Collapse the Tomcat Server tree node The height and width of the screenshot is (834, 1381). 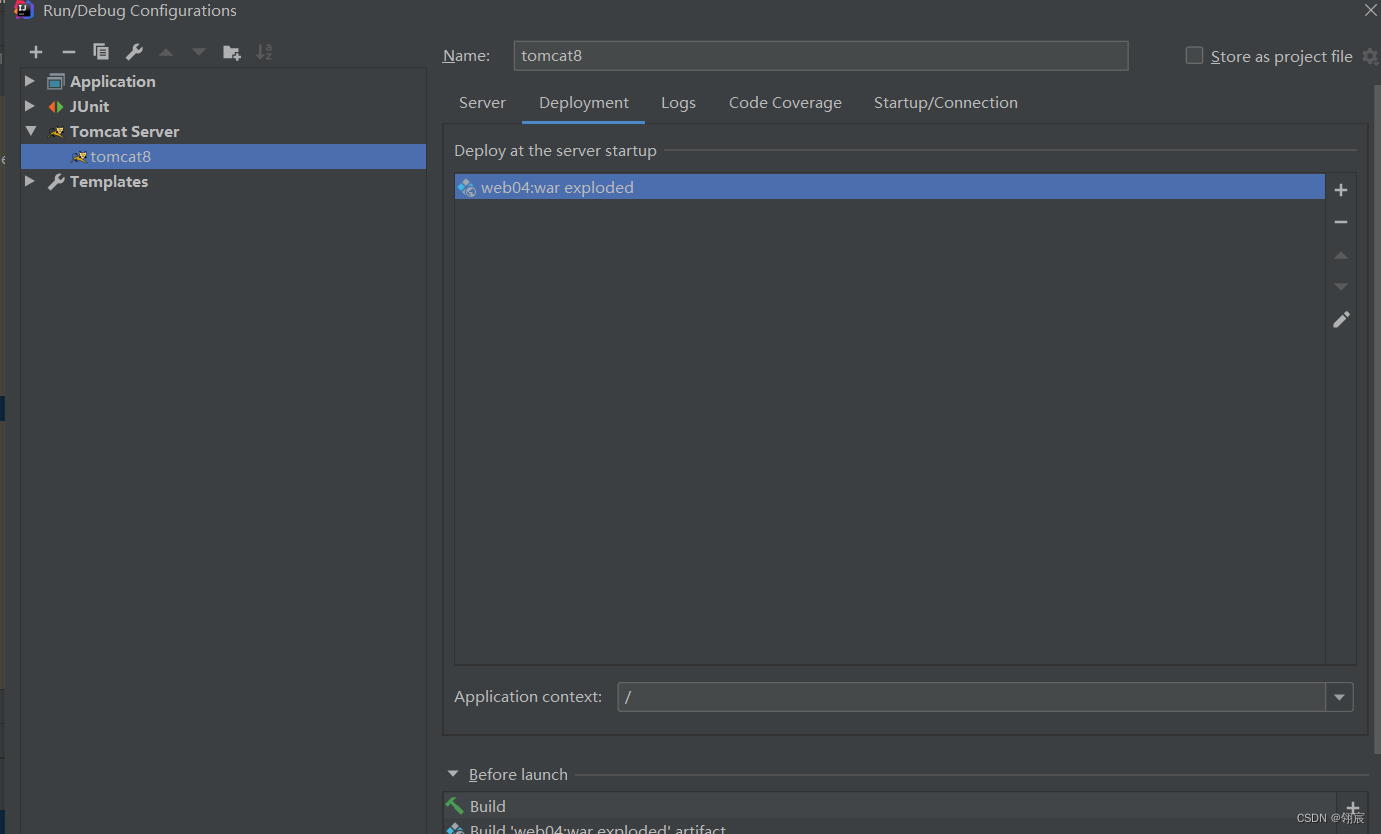click(30, 131)
